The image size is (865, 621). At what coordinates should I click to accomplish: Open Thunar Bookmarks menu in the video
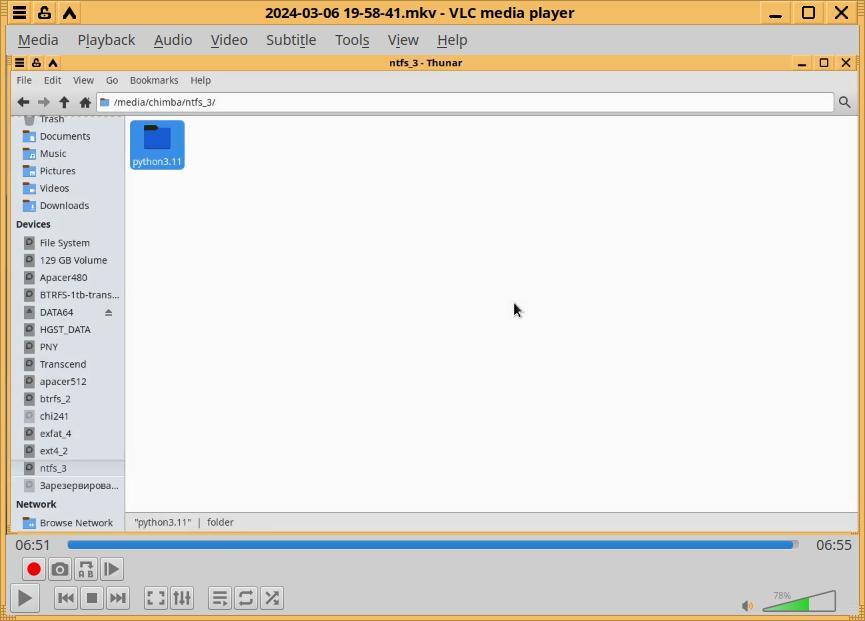(x=154, y=80)
